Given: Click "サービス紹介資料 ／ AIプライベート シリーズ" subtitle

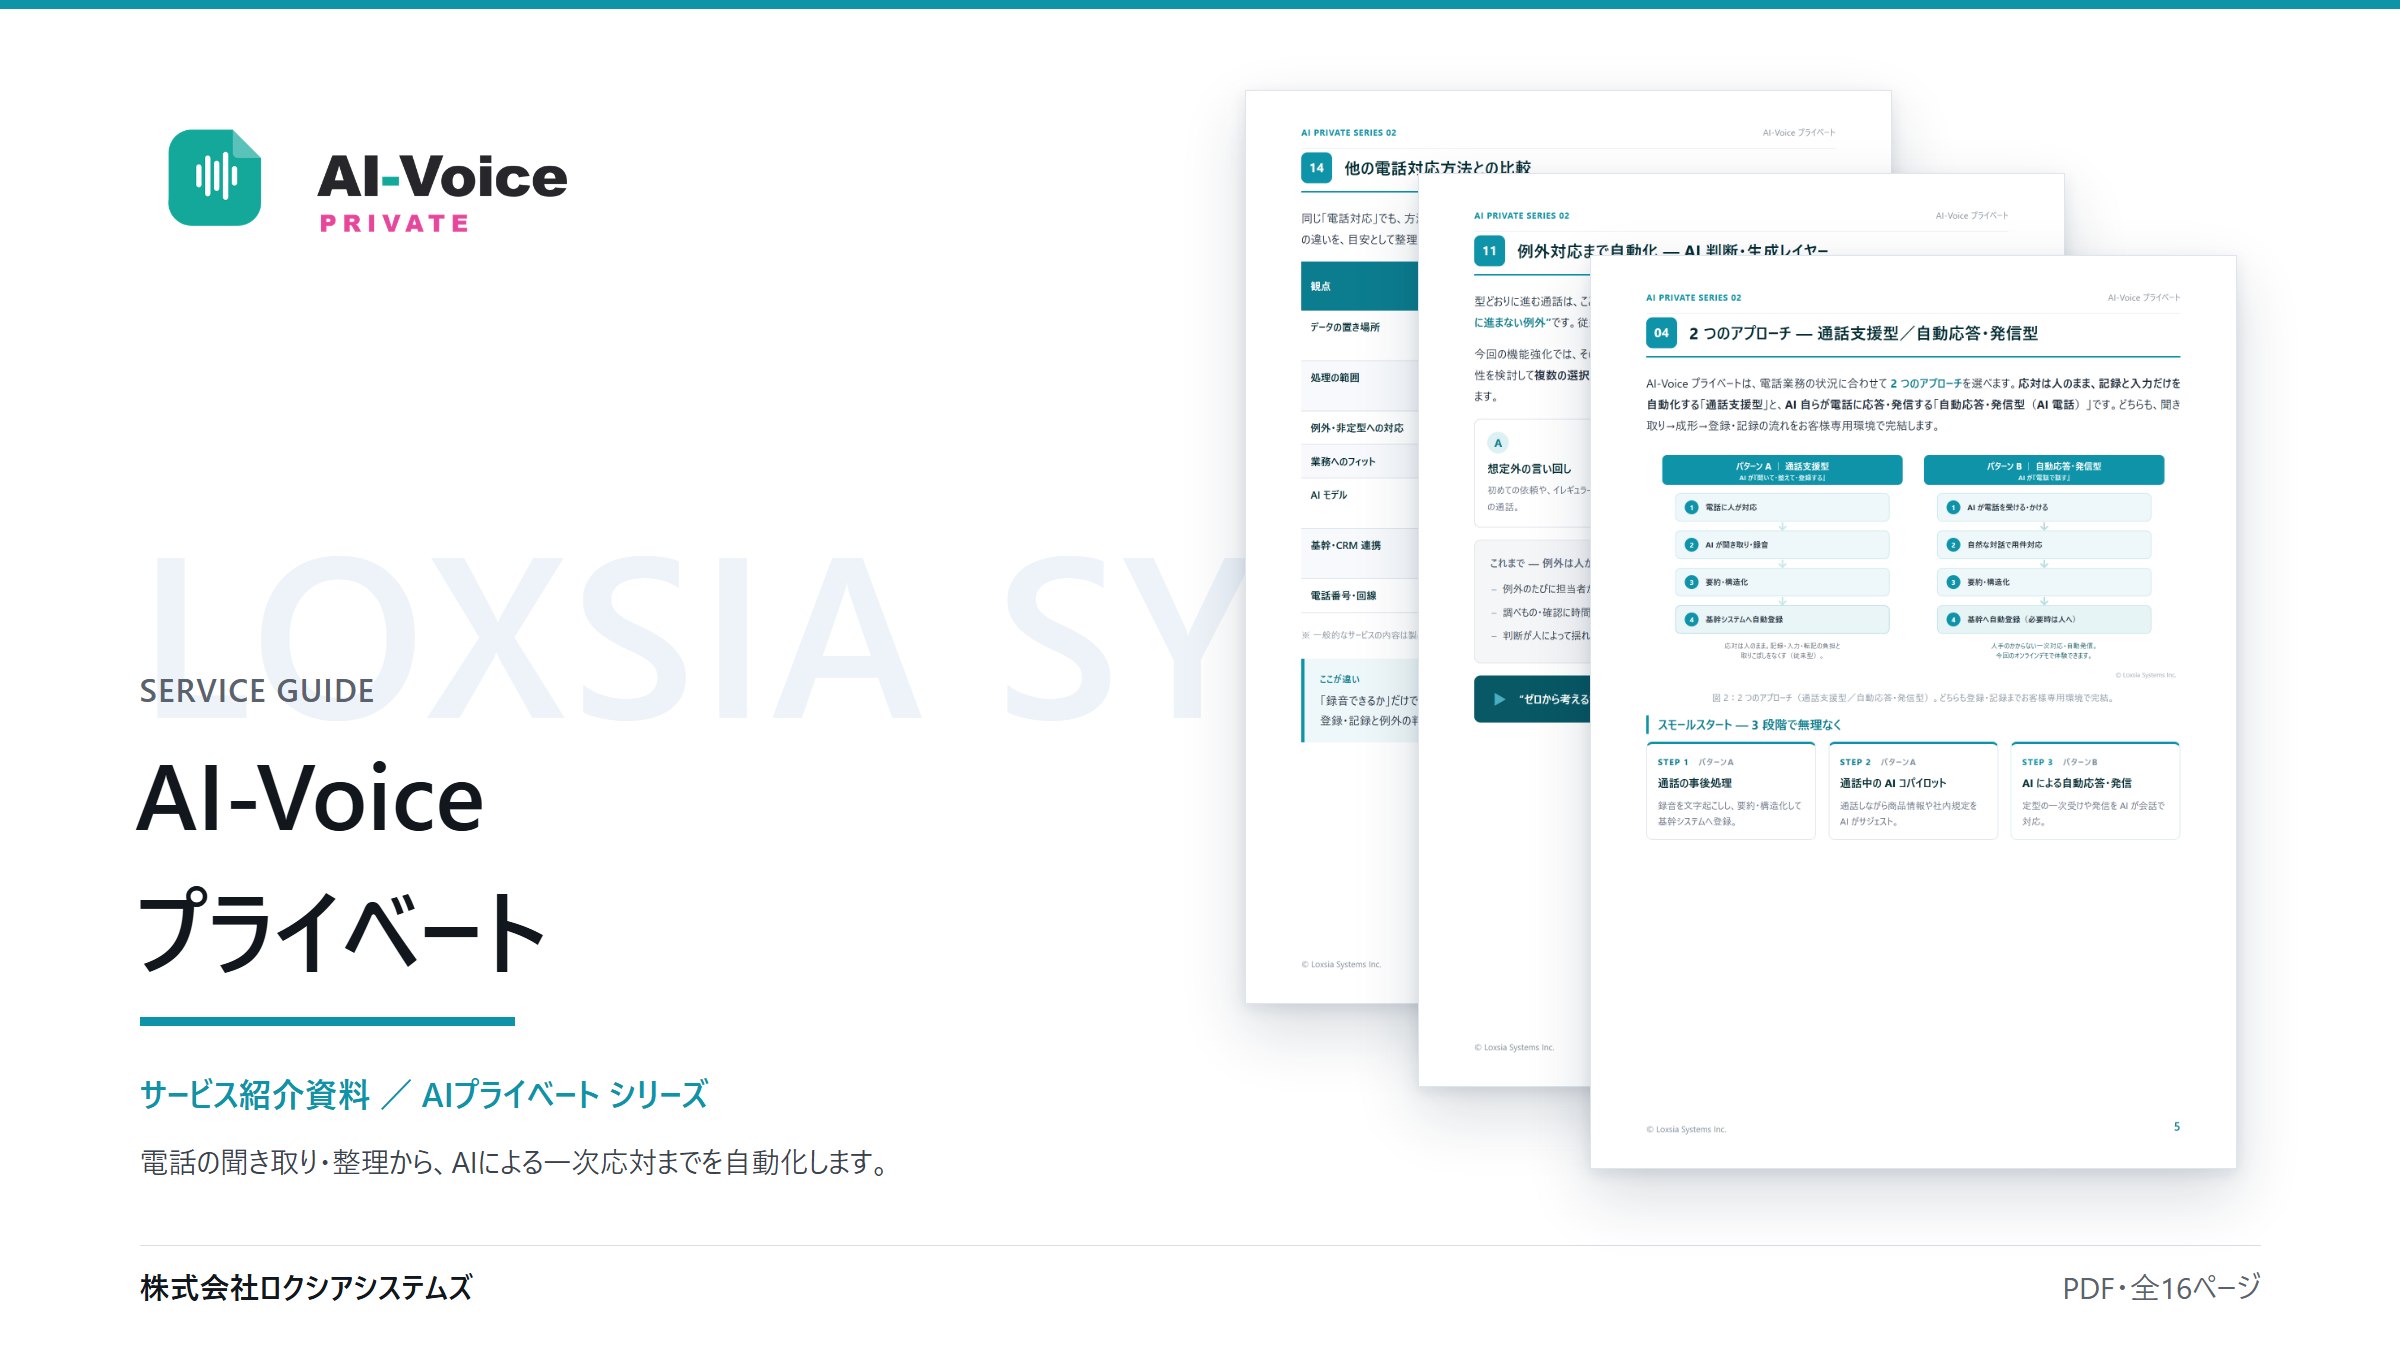Looking at the screenshot, I should coord(424,1095).
